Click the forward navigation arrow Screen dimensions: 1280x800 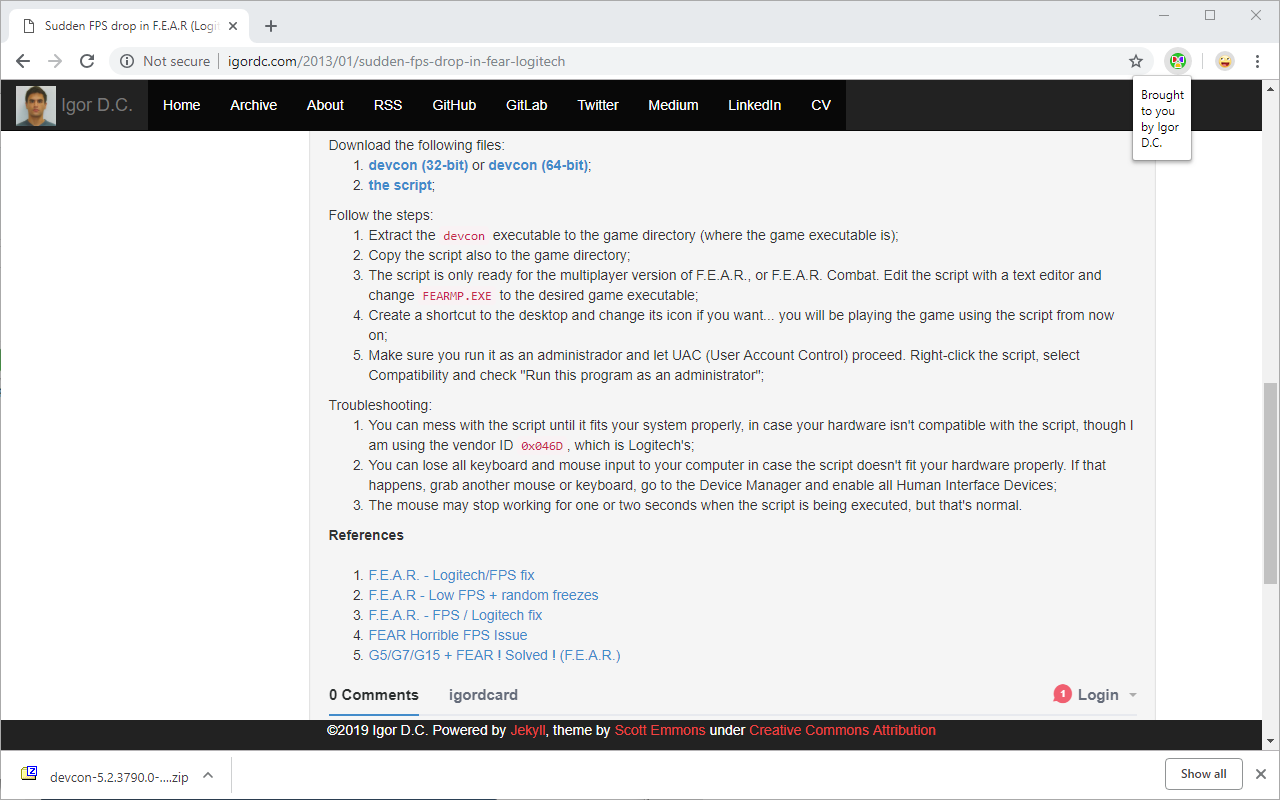pyautogui.click(x=54, y=61)
